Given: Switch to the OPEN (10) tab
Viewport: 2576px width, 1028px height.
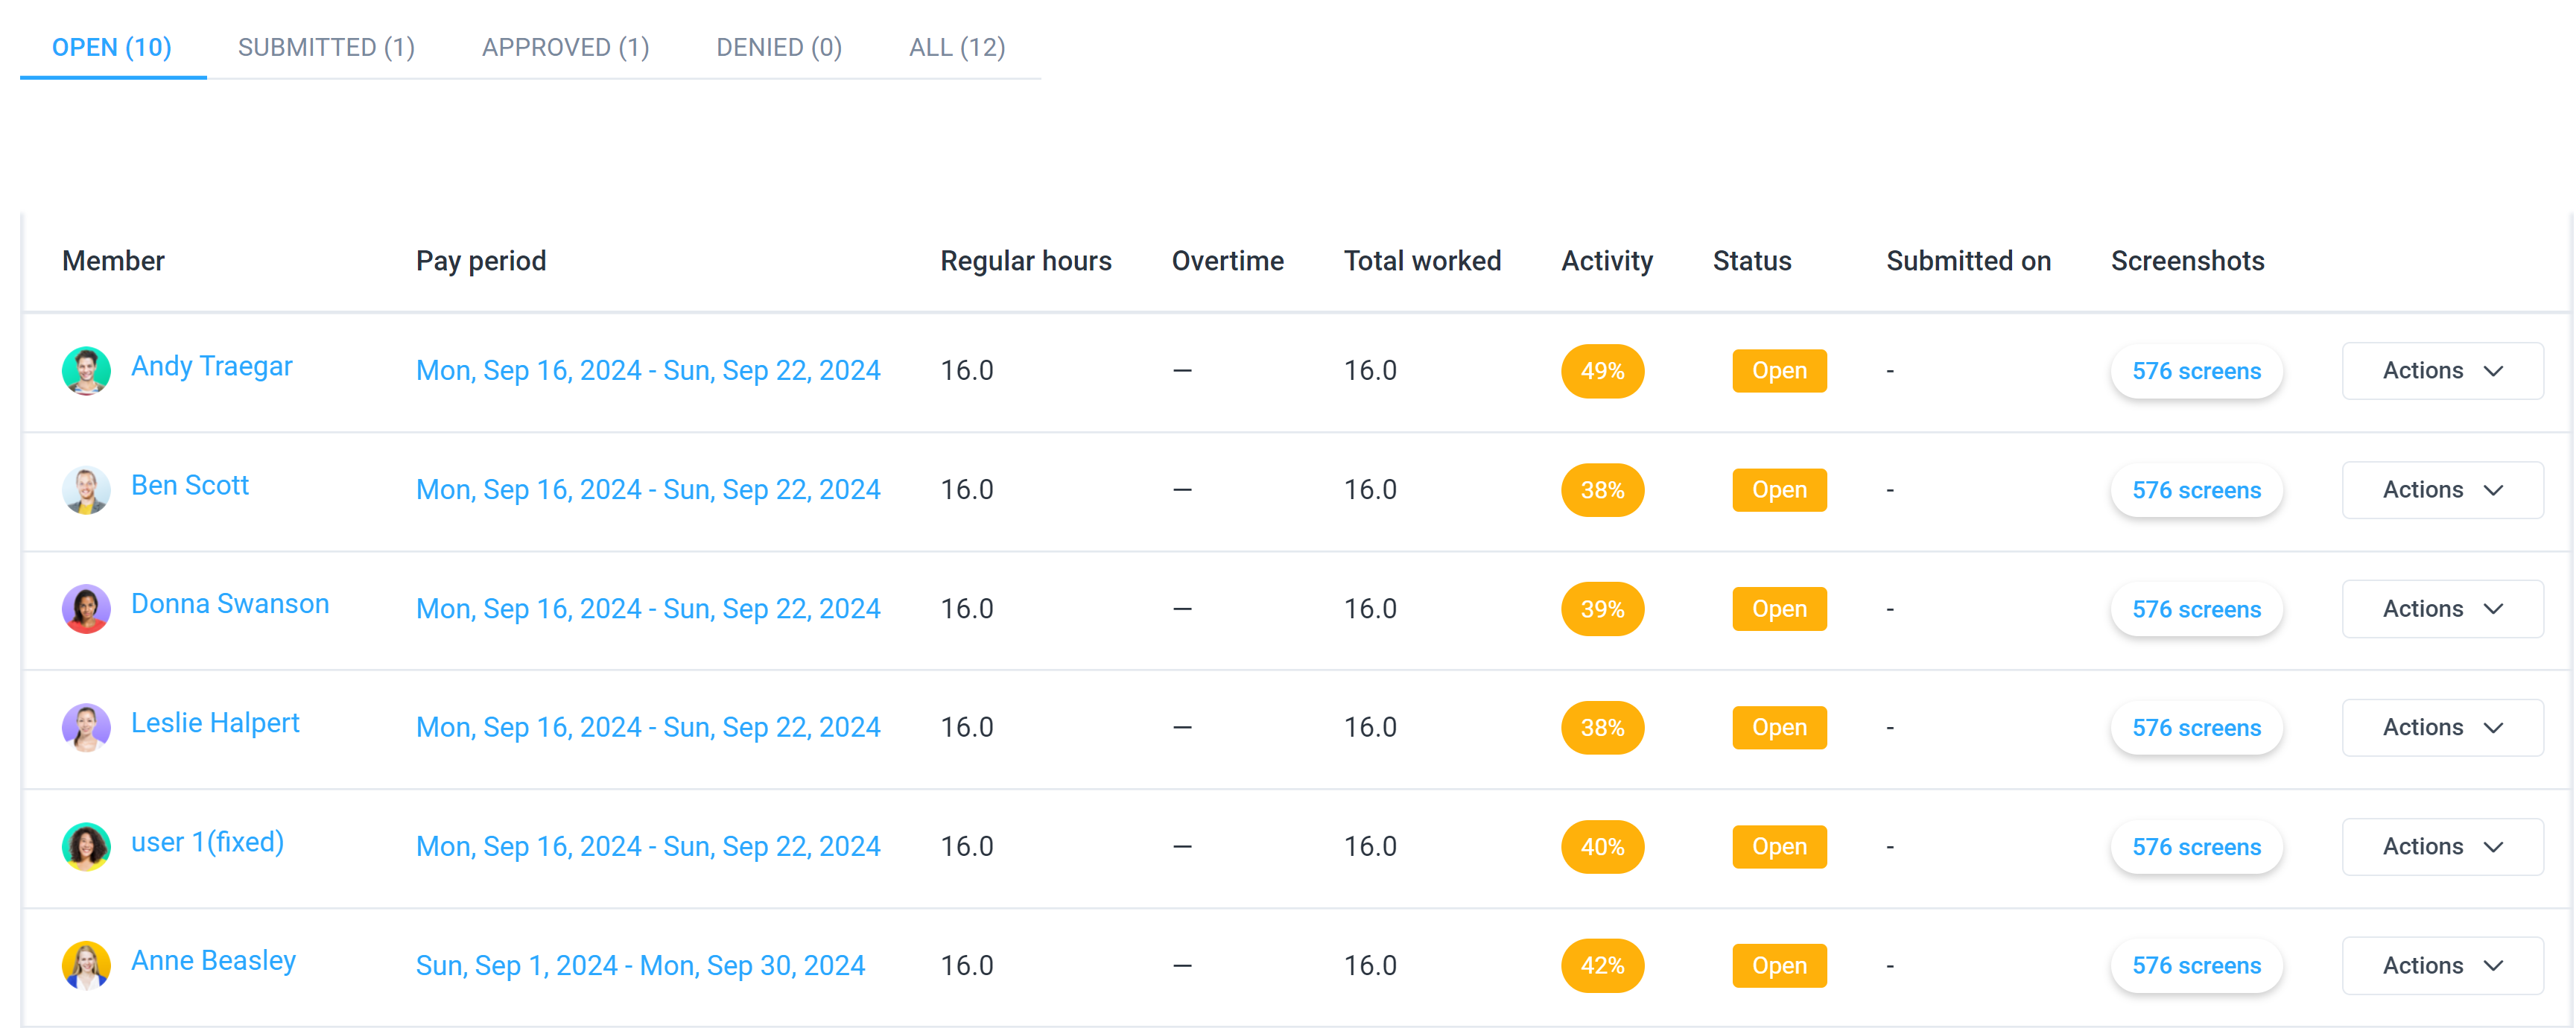Looking at the screenshot, I should (112, 47).
